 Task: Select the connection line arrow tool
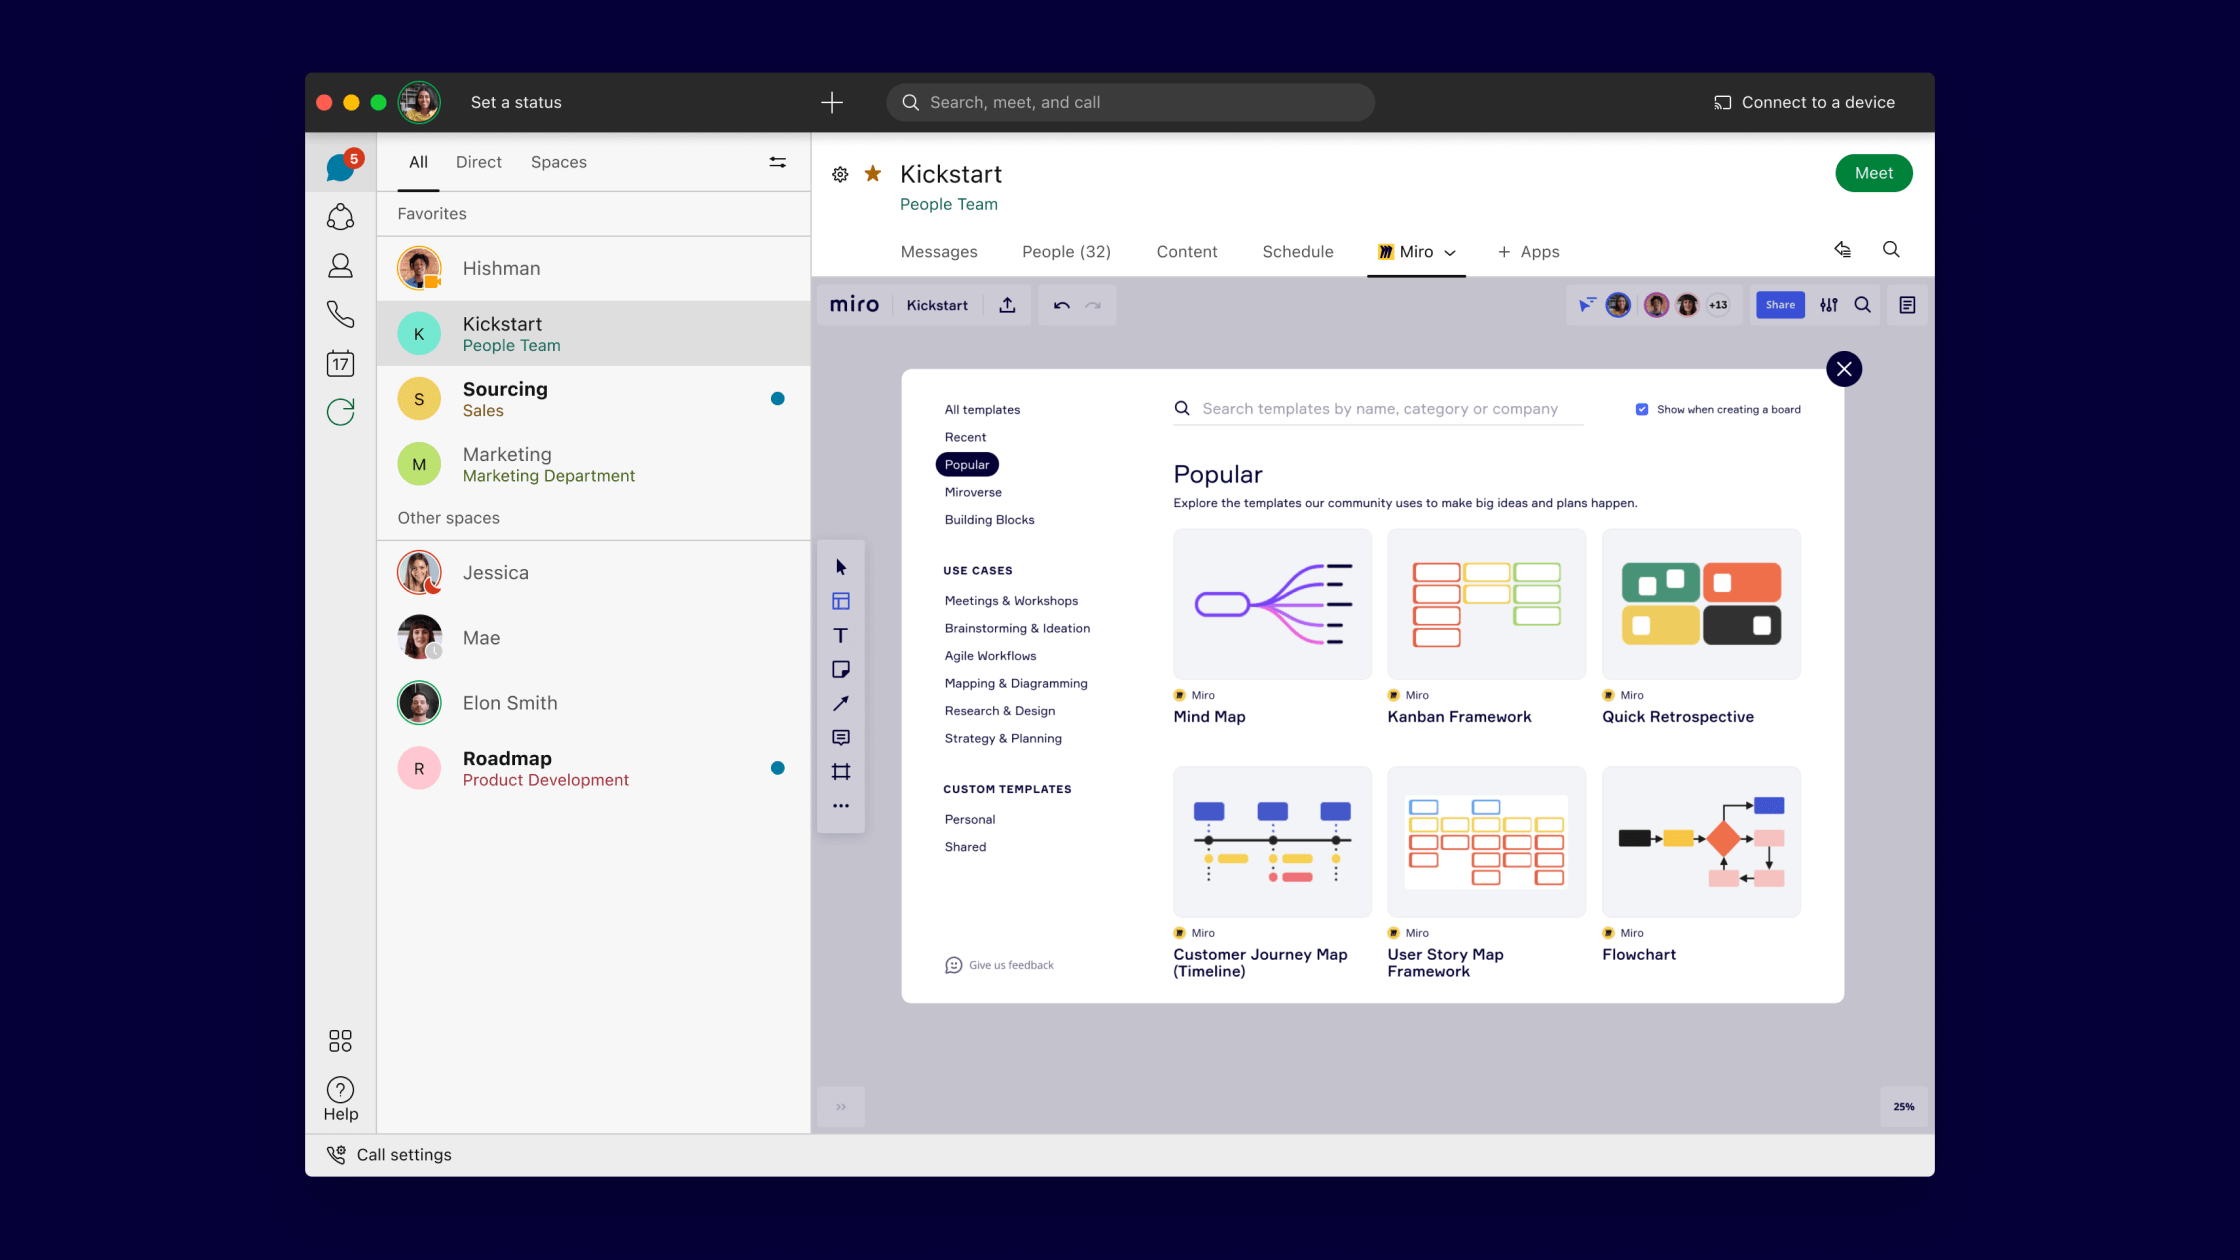(x=840, y=703)
